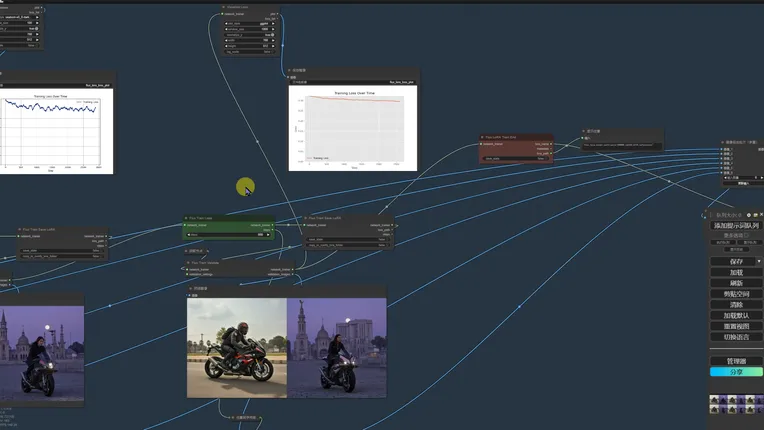Collapse the red Flux LoRA Train End node
The height and width of the screenshot is (430, 764).
484,137
